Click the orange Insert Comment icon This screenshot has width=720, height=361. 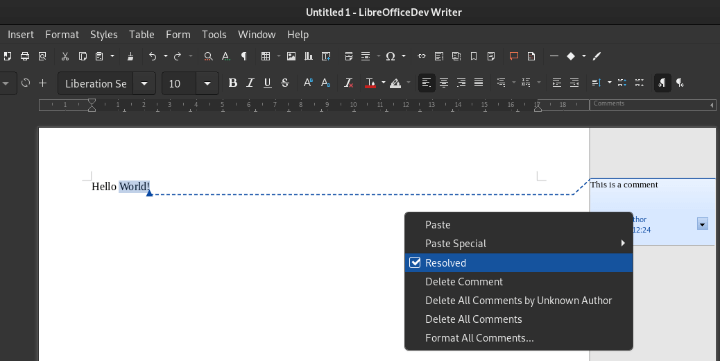pyautogui.click(x=514, y=56)
